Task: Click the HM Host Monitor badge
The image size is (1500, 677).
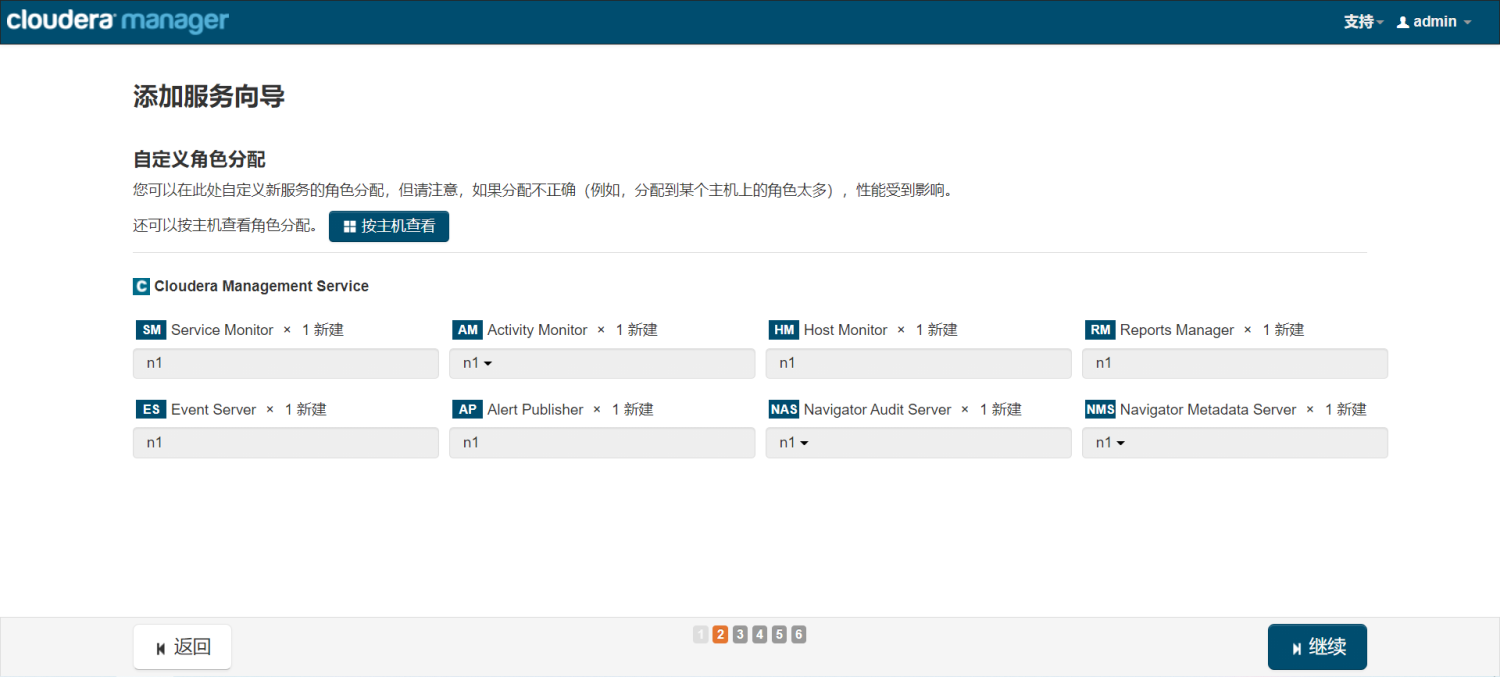Action: 784,330
